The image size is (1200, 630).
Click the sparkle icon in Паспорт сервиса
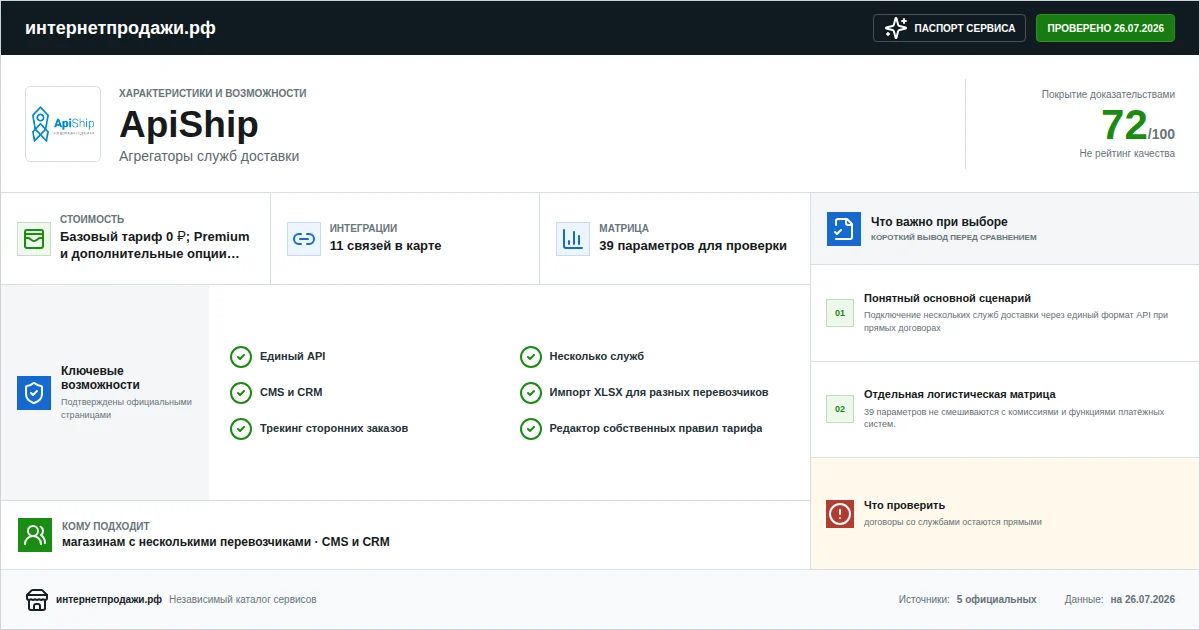click(896, 28)
